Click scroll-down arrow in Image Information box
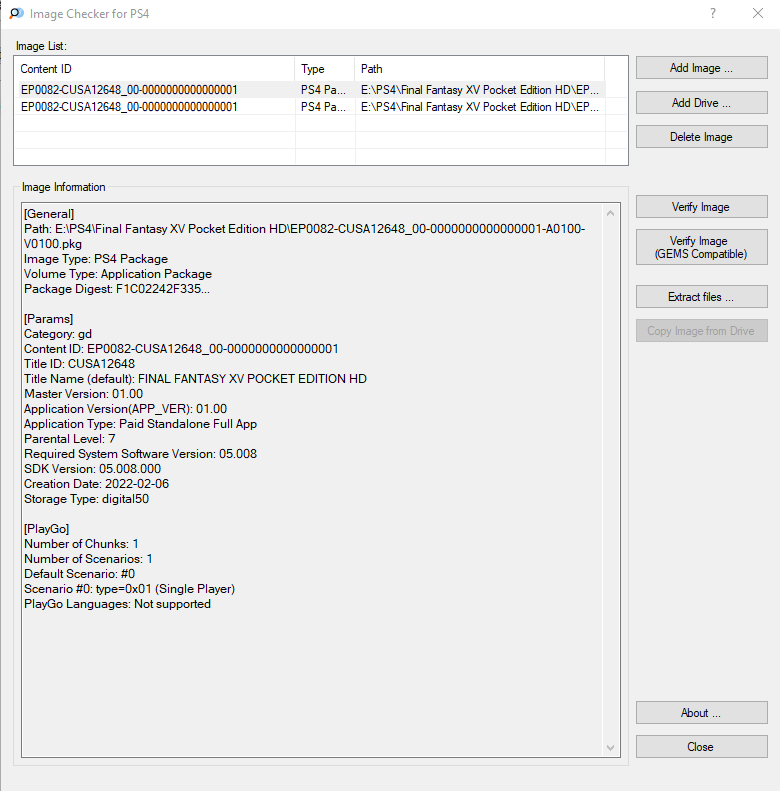 610,748
